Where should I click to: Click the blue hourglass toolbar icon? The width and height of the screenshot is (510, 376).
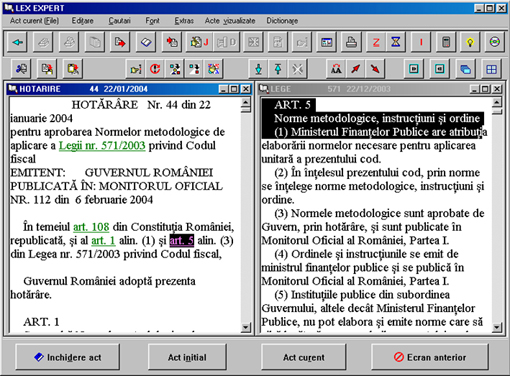pyautogui.click(x=396, y=42)
